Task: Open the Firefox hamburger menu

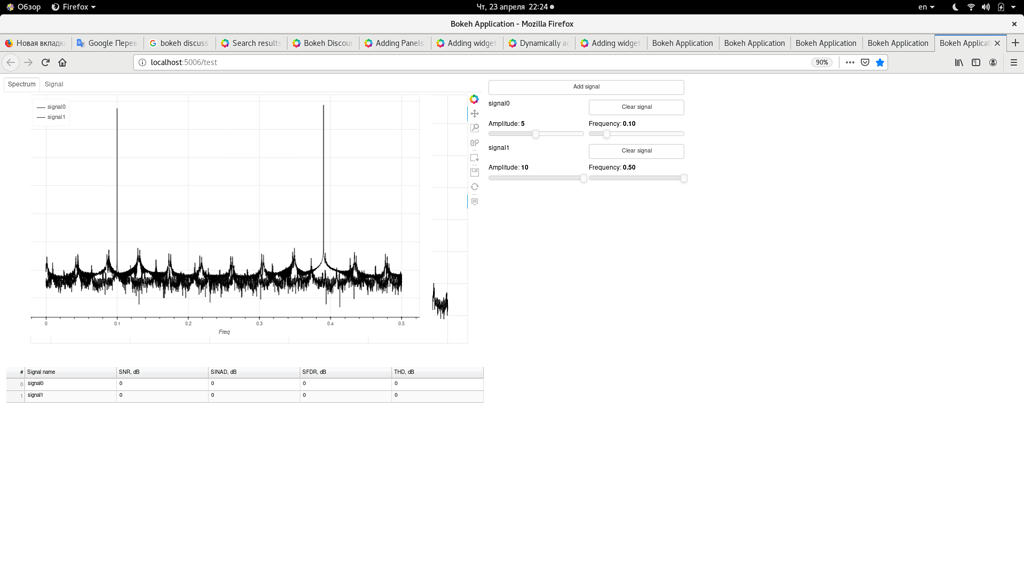Action: (x=1013, y=62)
